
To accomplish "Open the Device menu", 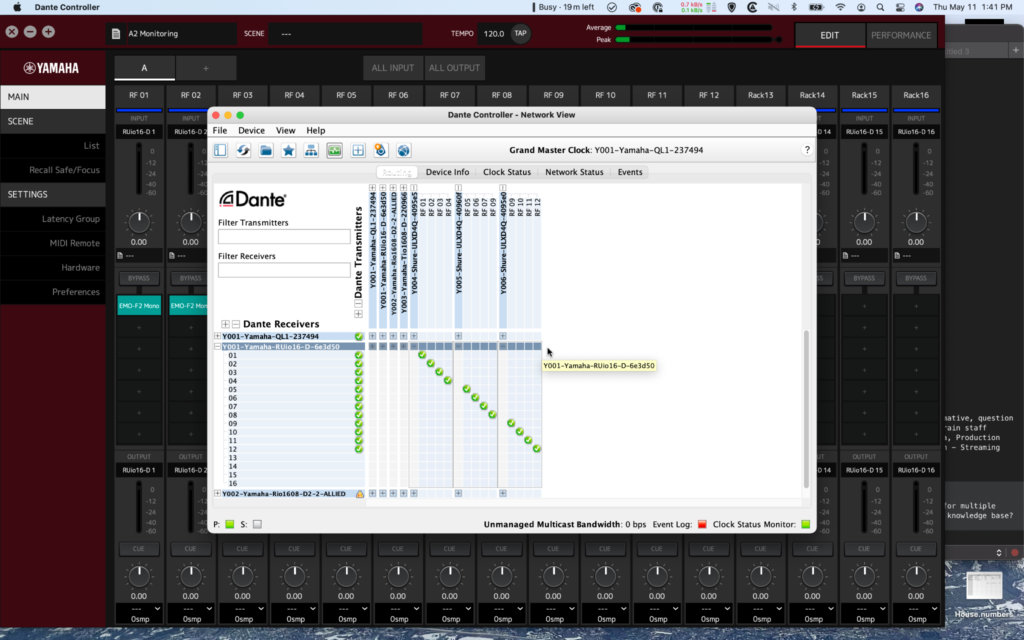I will coord(251,131).
